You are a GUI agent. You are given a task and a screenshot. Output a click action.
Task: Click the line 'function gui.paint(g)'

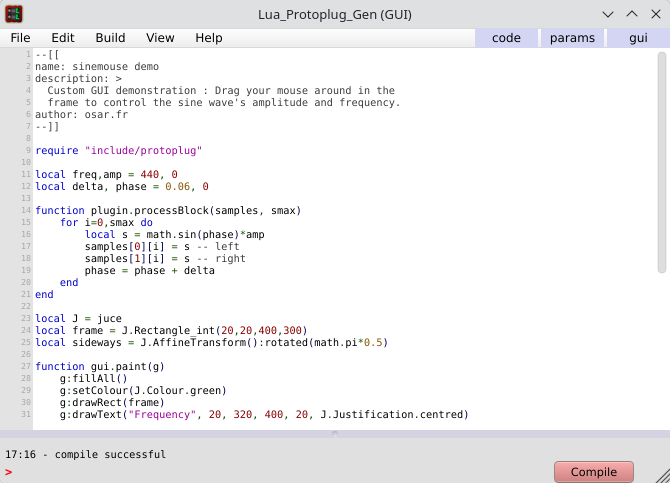(100, 366)
